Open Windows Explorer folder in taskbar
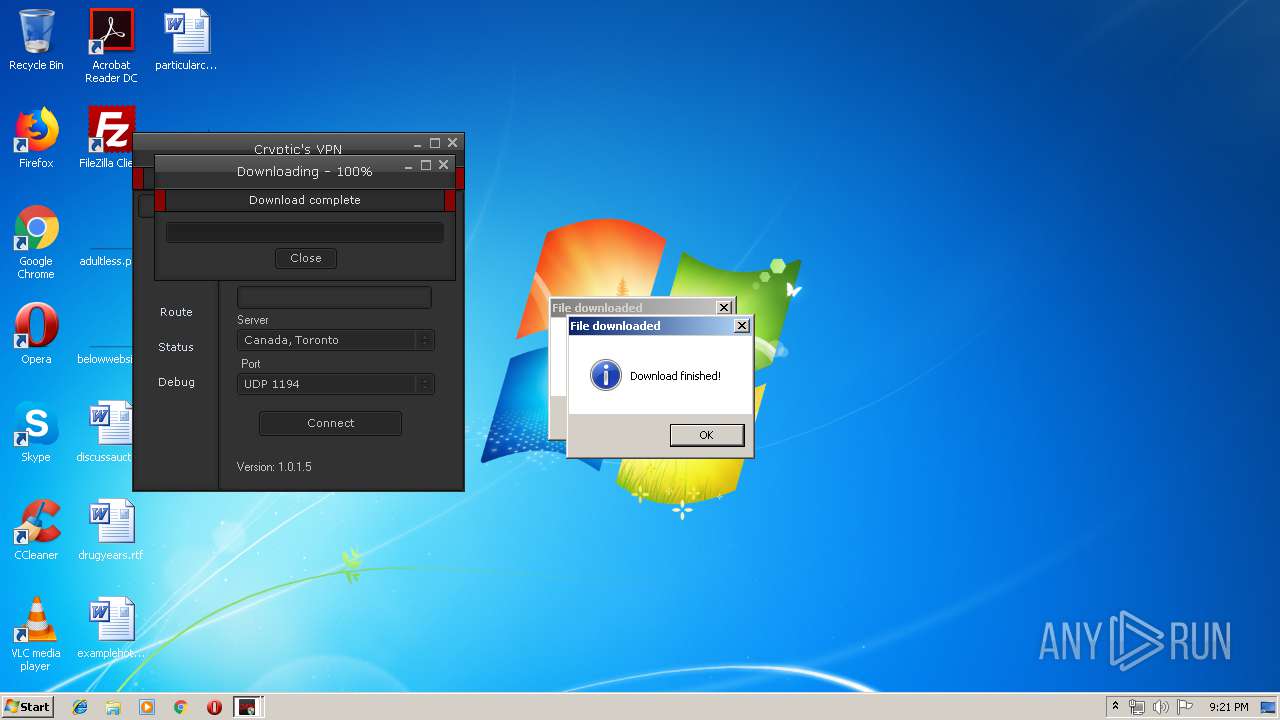Viewport: 1280px width, 720px height. 113,707
